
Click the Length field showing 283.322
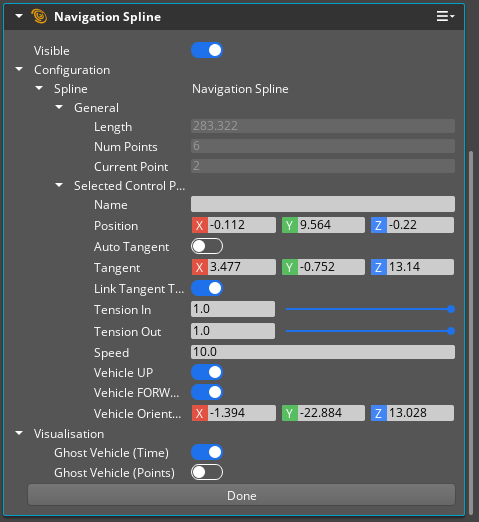[x=323, y=126]
